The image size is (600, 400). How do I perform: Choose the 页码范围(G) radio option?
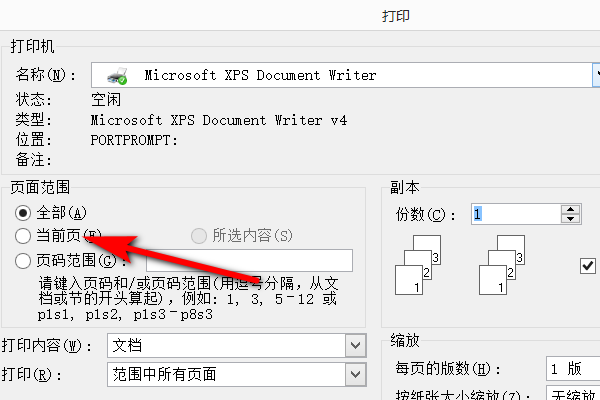coord(23,261)
